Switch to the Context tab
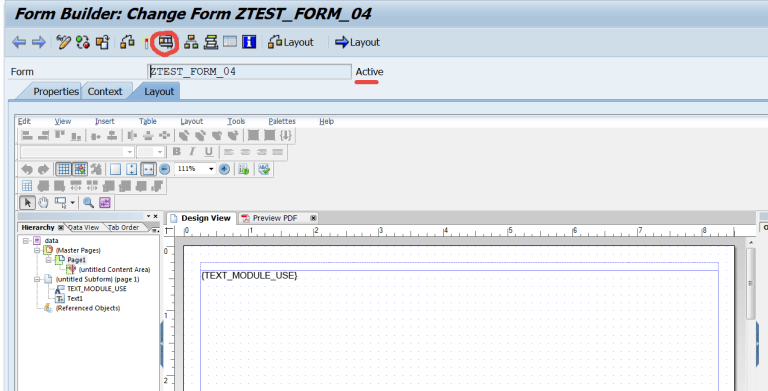Screen dimensions: 768x391 (105, 92)
